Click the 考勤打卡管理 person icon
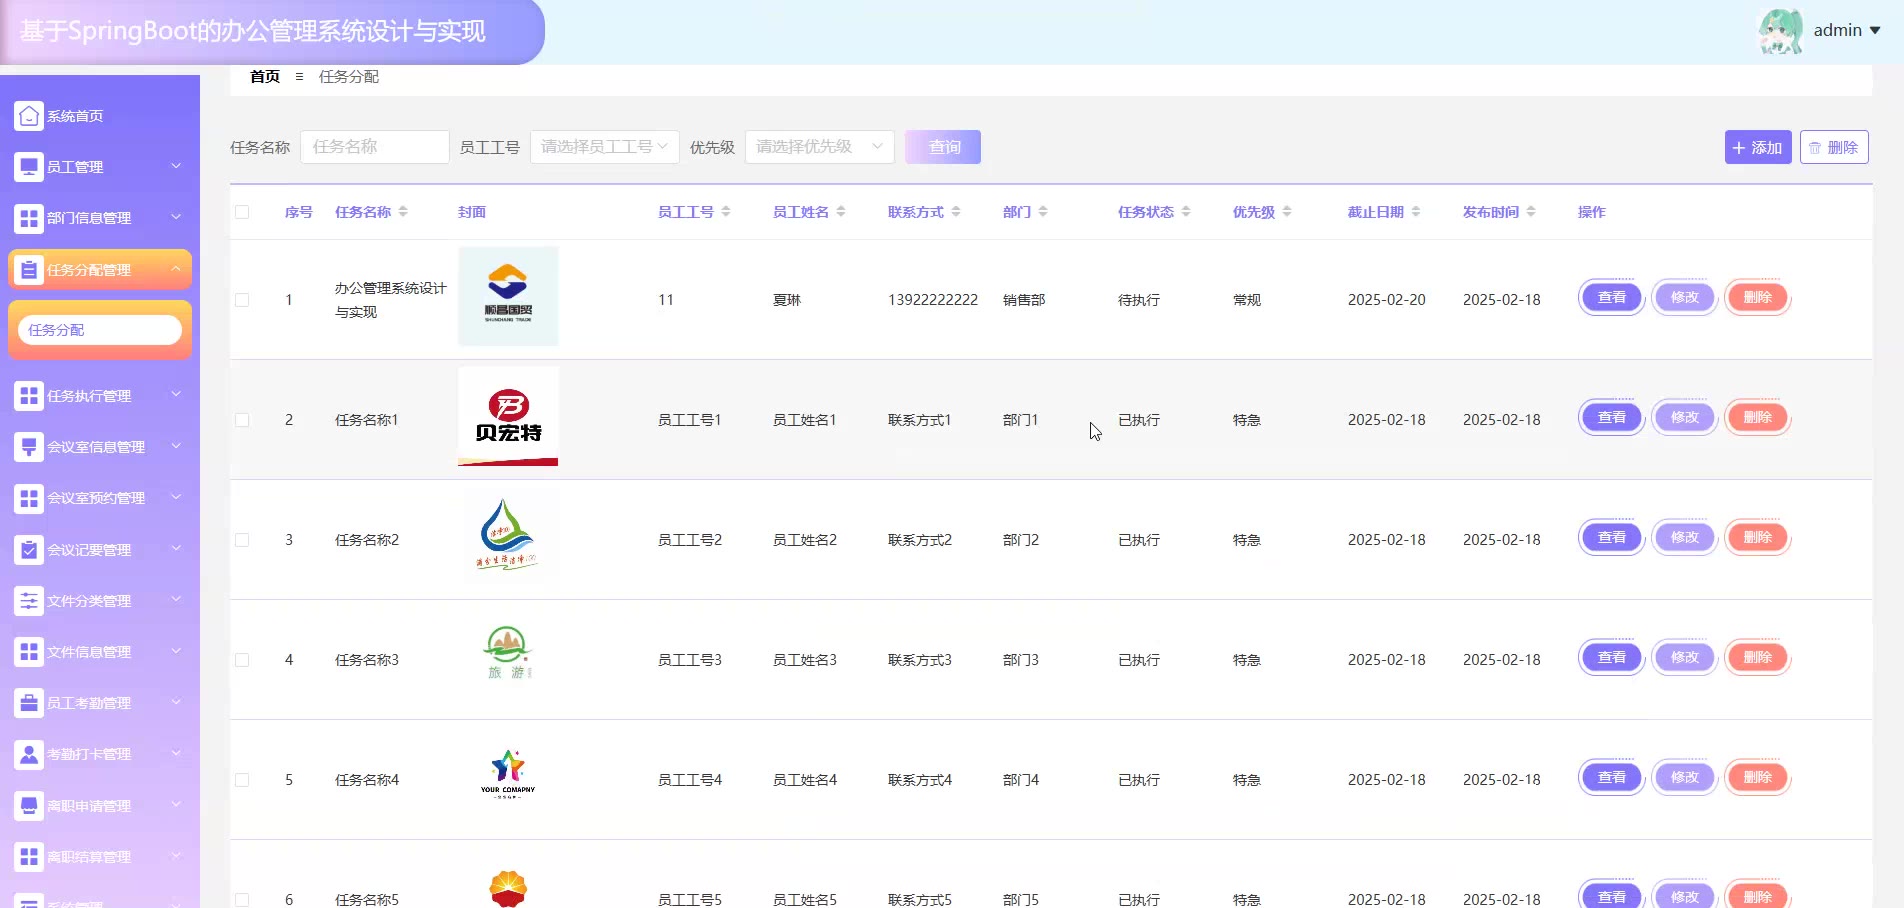Viewport: 1904px width, 908px height. (x=29, y=754)
